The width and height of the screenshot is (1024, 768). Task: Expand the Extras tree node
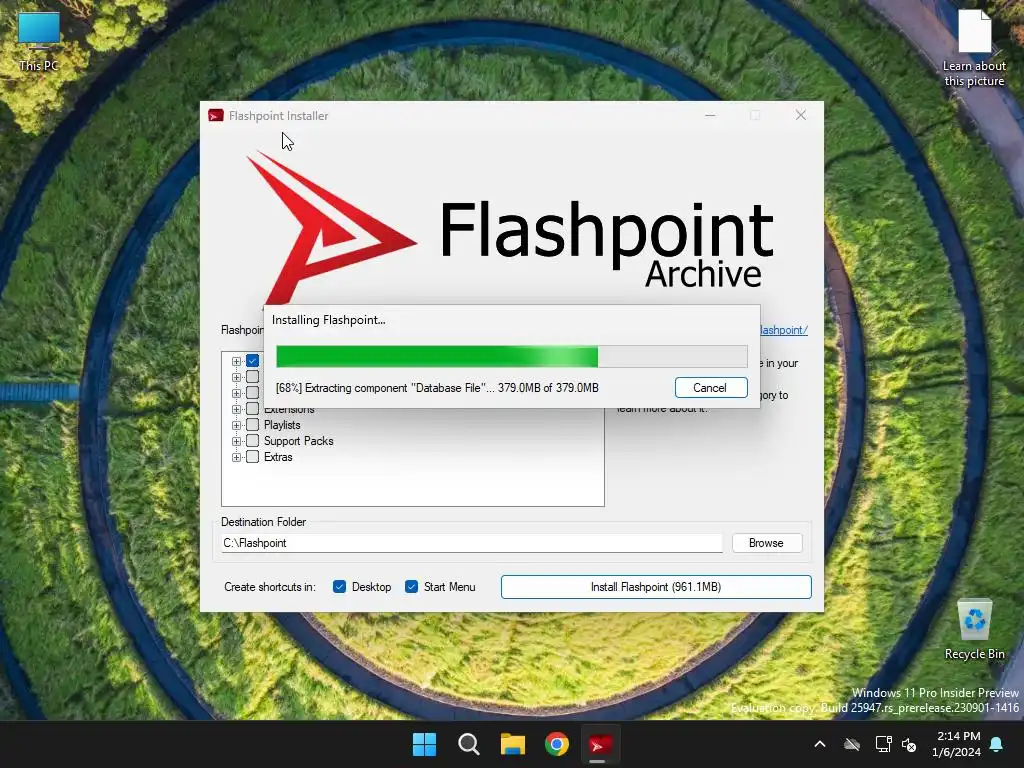[236, 457]
